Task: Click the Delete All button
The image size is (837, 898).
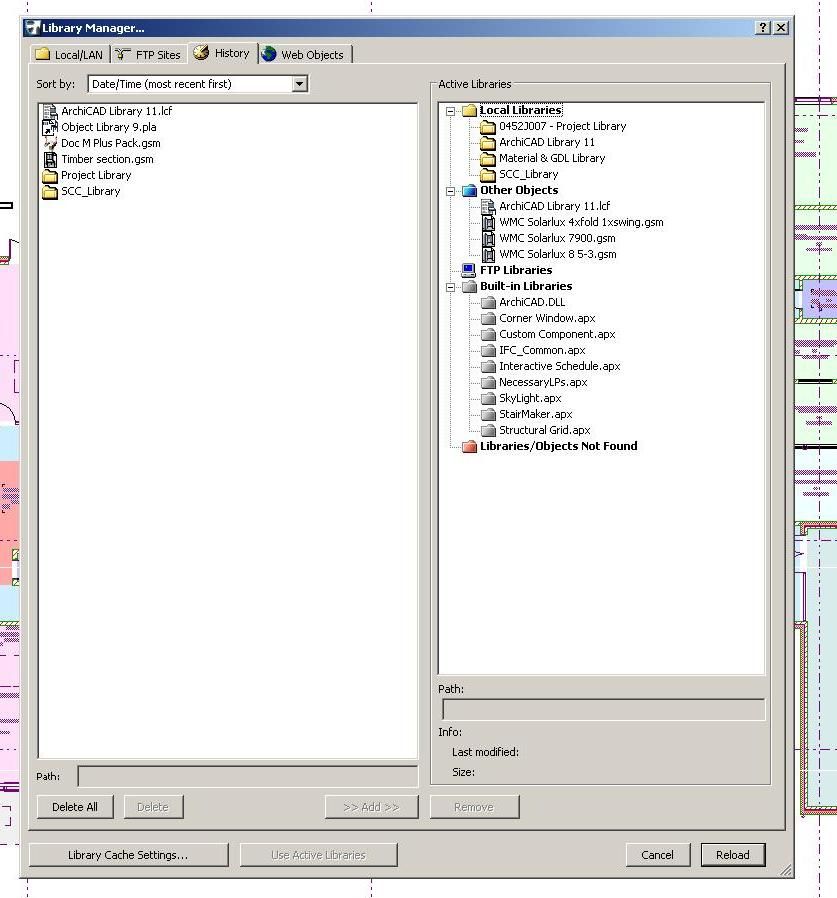Action: [x=75, y=807]
